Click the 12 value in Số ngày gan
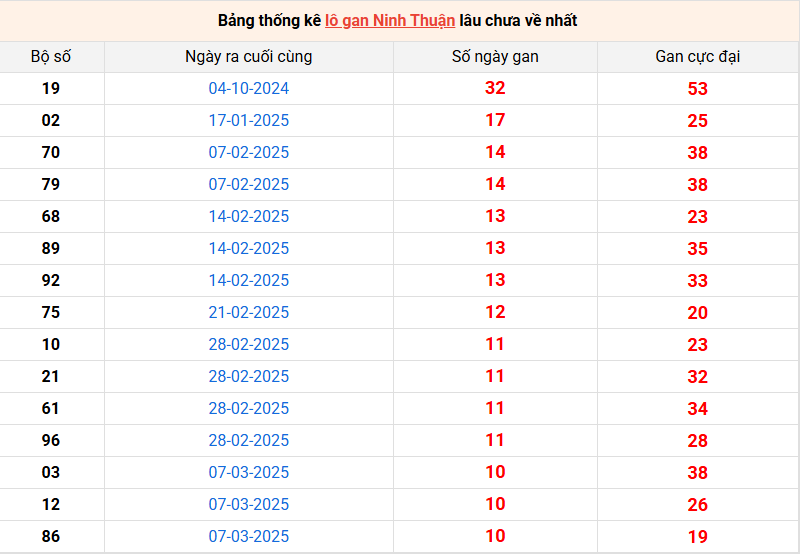Image resolution: width=806 pixels, height=555 pixels. point(495,312)
